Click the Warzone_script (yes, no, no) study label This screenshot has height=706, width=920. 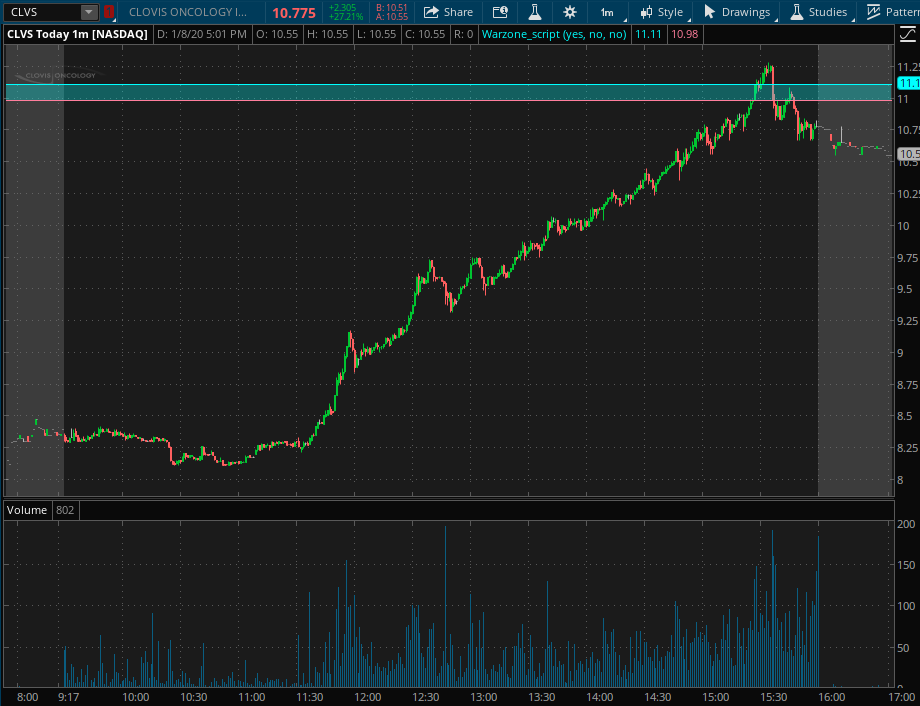[x=554, y=34]
